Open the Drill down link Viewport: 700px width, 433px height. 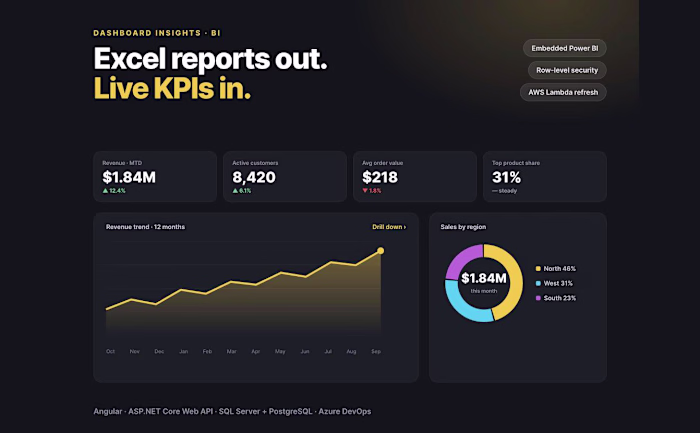(x=389, y=227)
